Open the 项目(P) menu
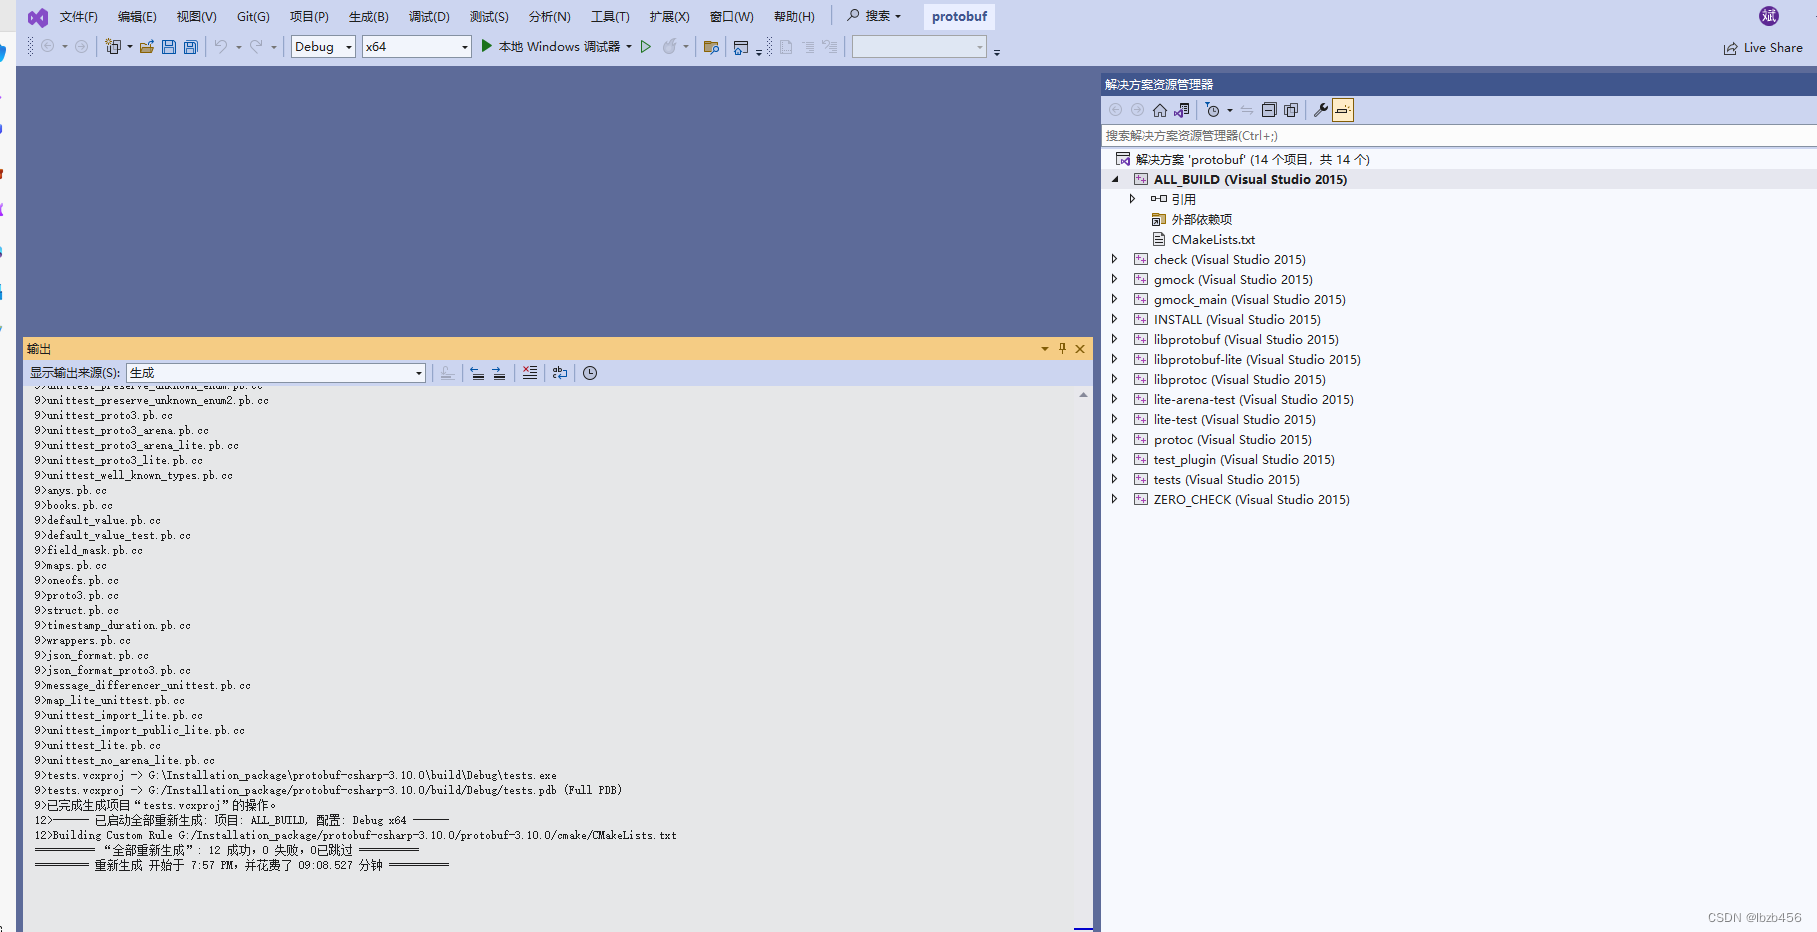1817x932 pixels. (x=309, y=16)
